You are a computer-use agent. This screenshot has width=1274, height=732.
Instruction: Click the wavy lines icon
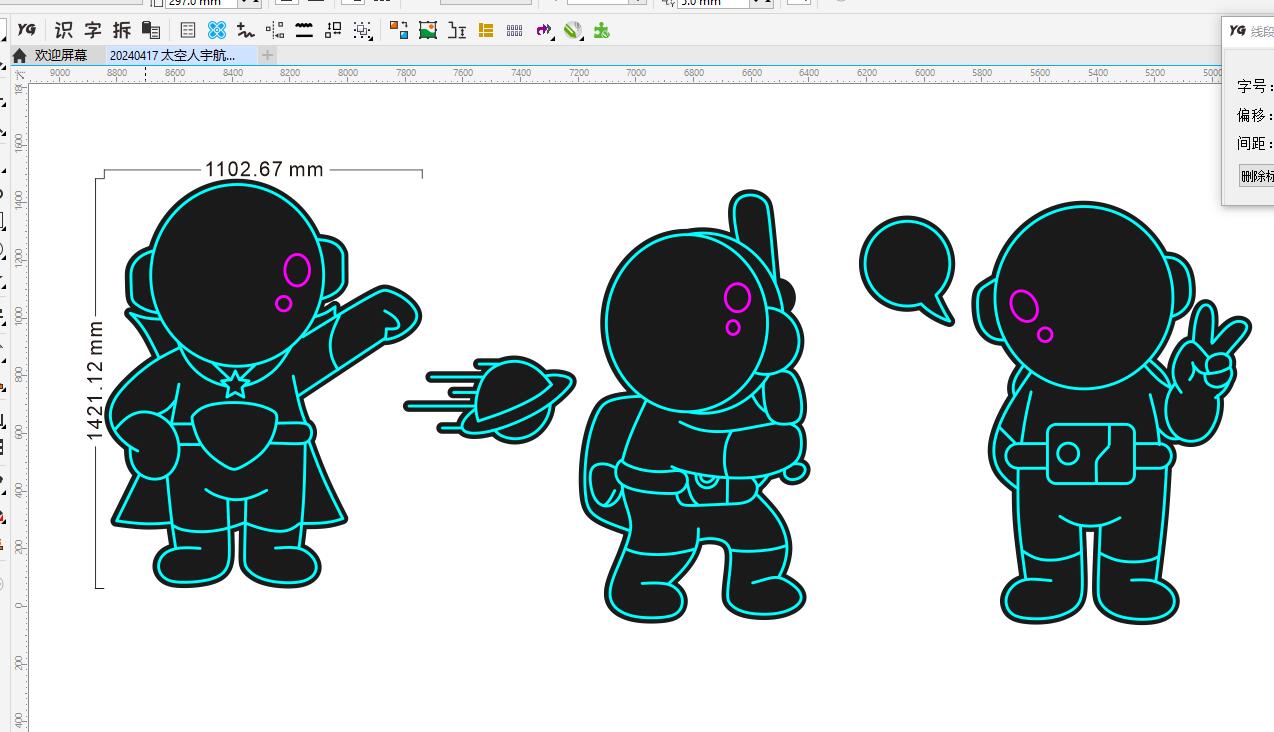pos(304,31)
